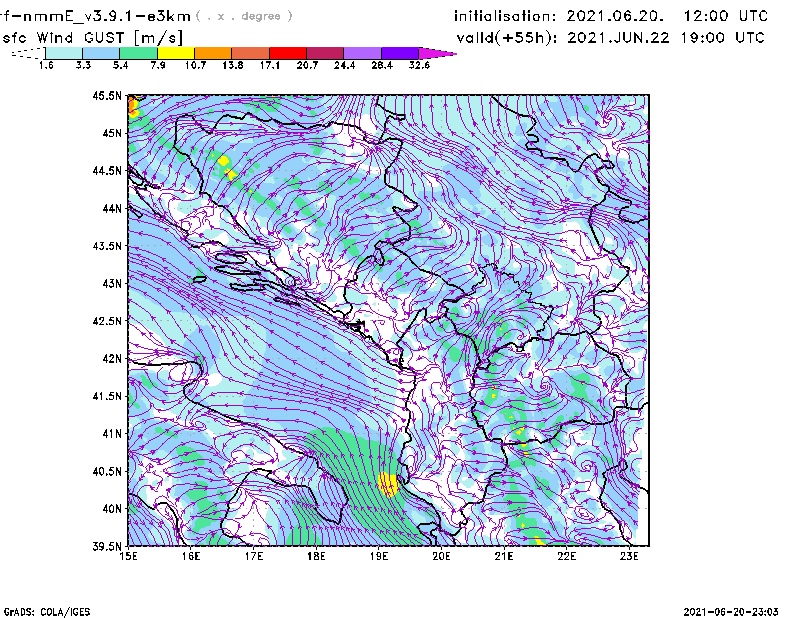Viewport: 800px width, 618px height.
Task: Click the yellow gust patch near 19E 40.3N
Action: pos(389,484)
